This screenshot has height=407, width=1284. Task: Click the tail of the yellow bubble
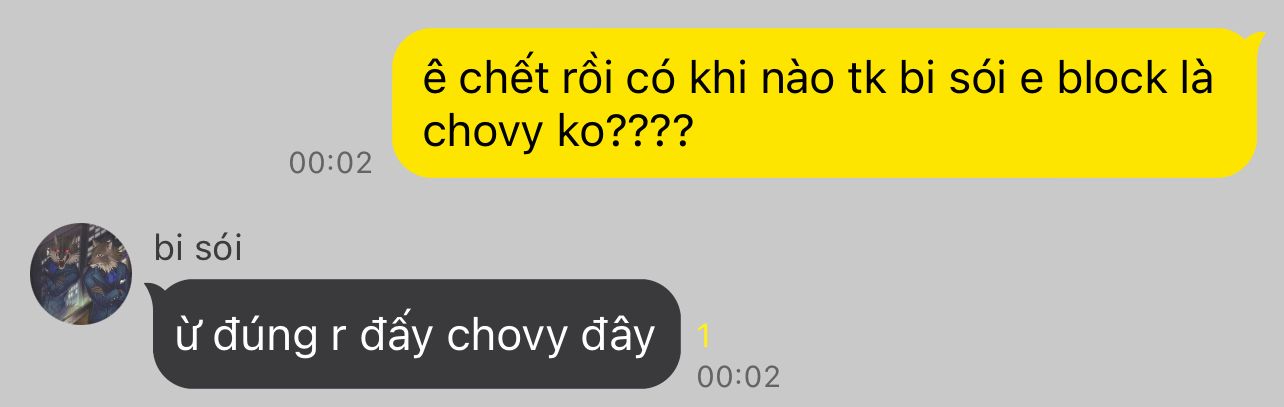point(1255,40)
